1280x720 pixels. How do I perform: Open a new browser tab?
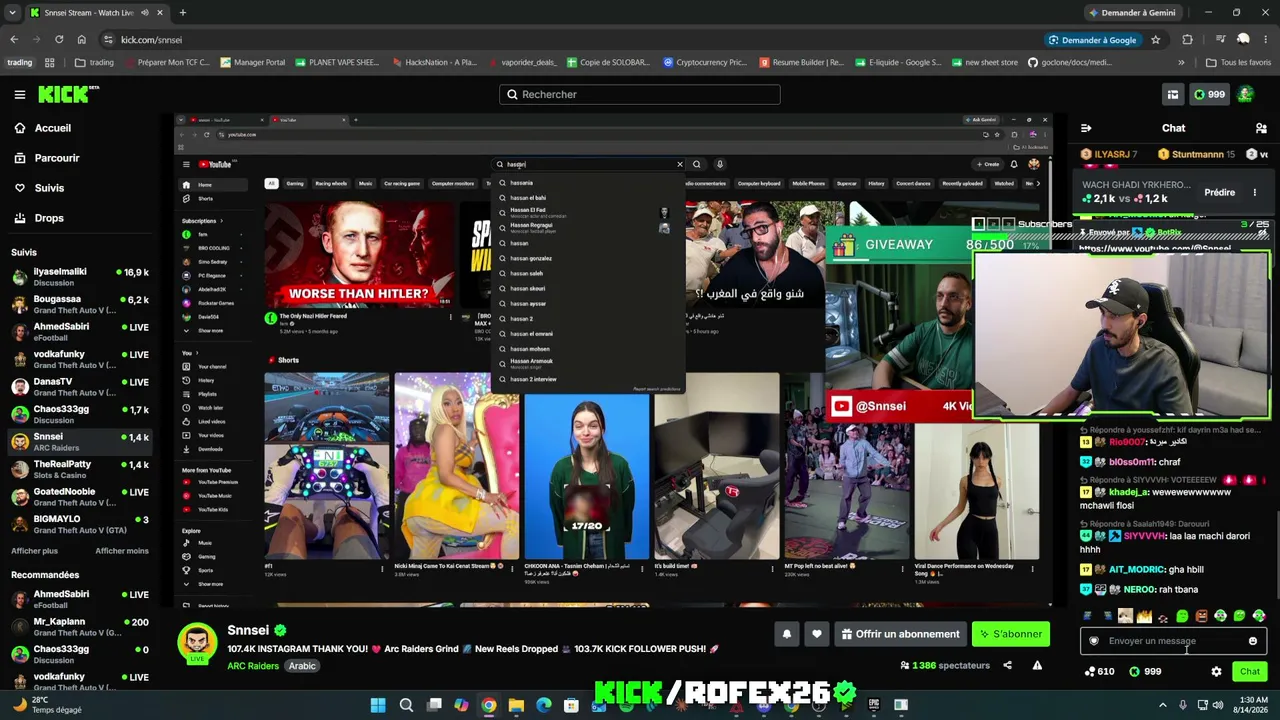[182, 13]
